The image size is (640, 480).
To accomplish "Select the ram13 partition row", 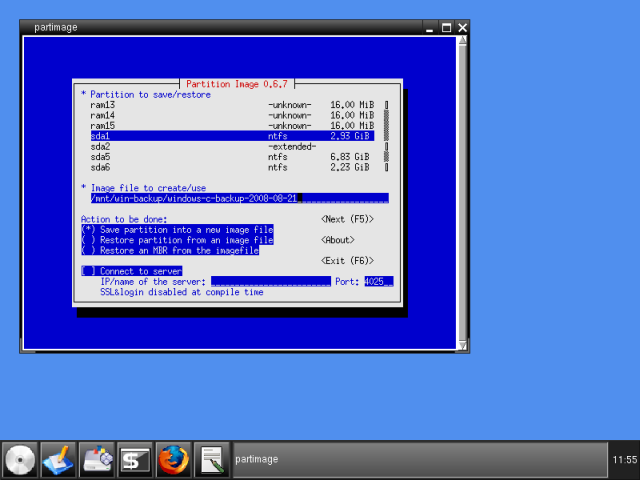I will tap(232, 105).
